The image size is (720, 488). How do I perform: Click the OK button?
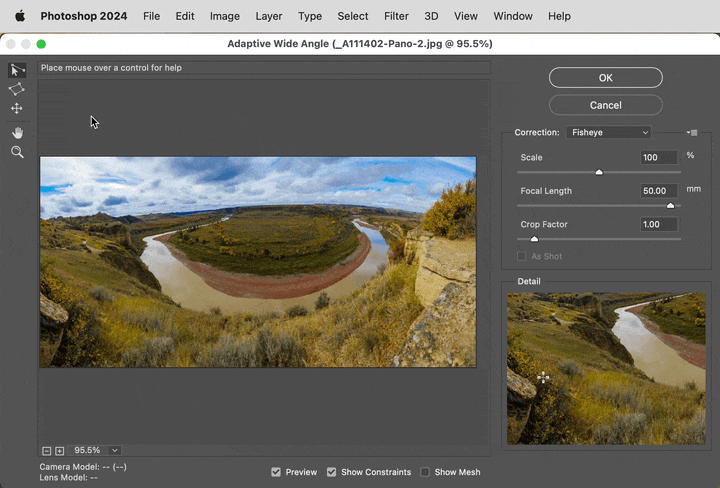(606, 78)
